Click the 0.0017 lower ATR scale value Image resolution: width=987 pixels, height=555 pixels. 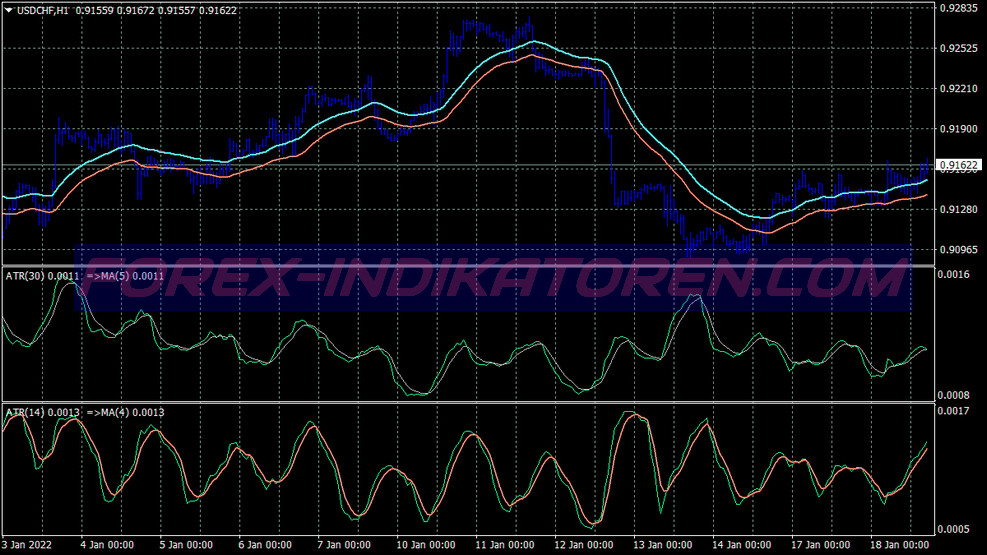pyautogui.click(x=953, y=411)
